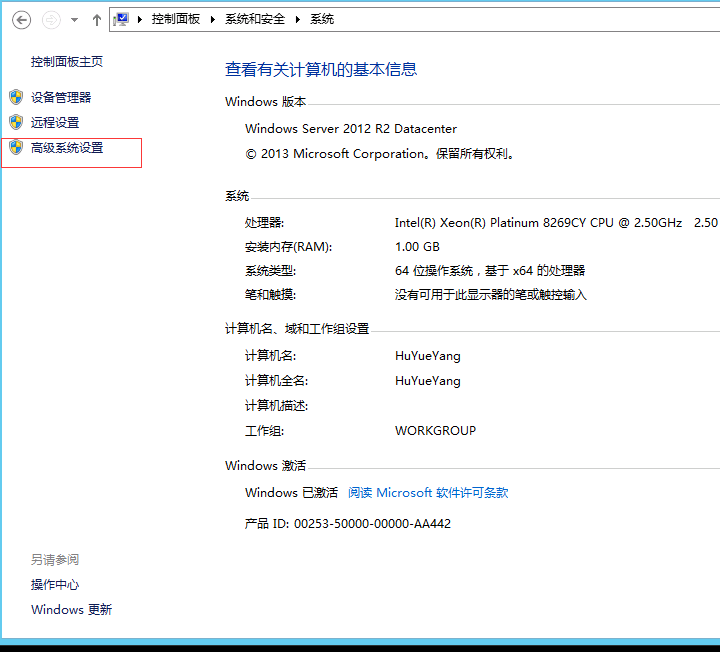720x652 pixels.
Task: Click HuYueYang next to 计算机名
Action: [x=428, y=356]
